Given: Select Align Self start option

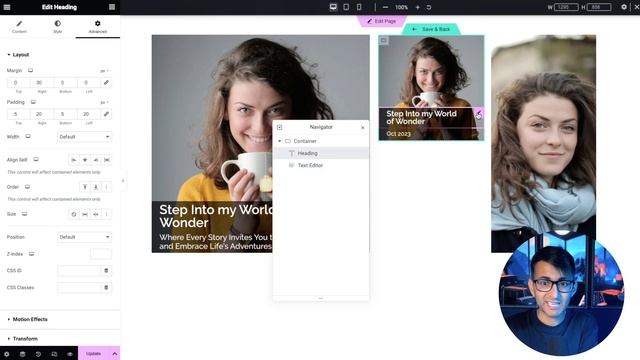Looking at the screenshot, I should click(x=74, y=160).
